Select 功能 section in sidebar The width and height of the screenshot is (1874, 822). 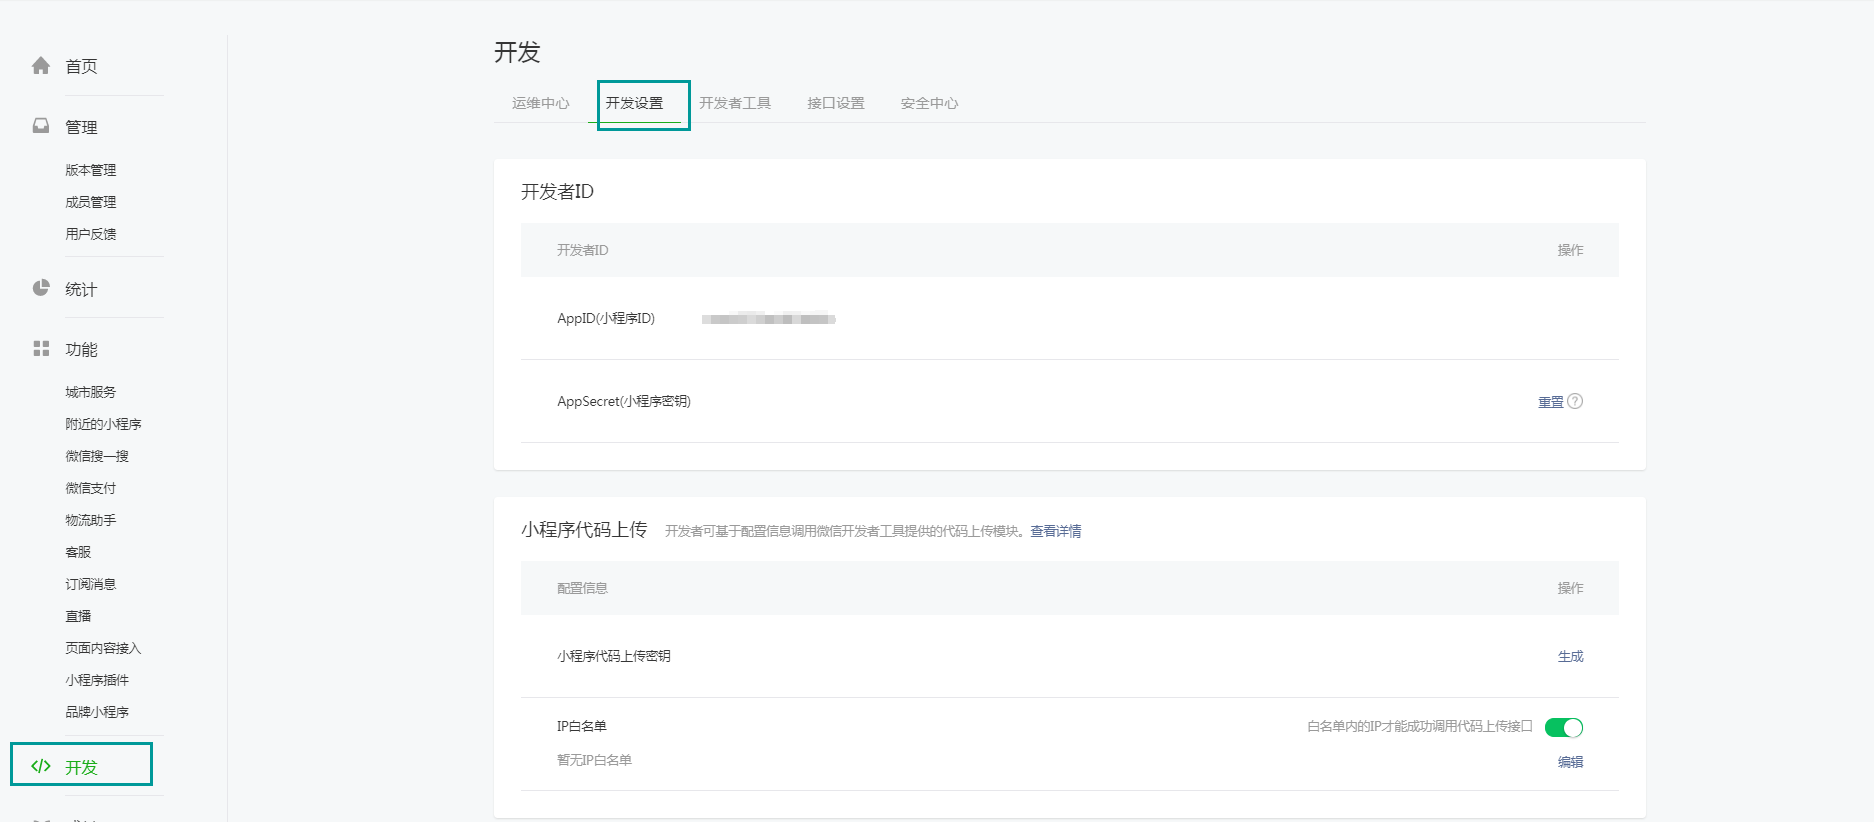(81, 349)
